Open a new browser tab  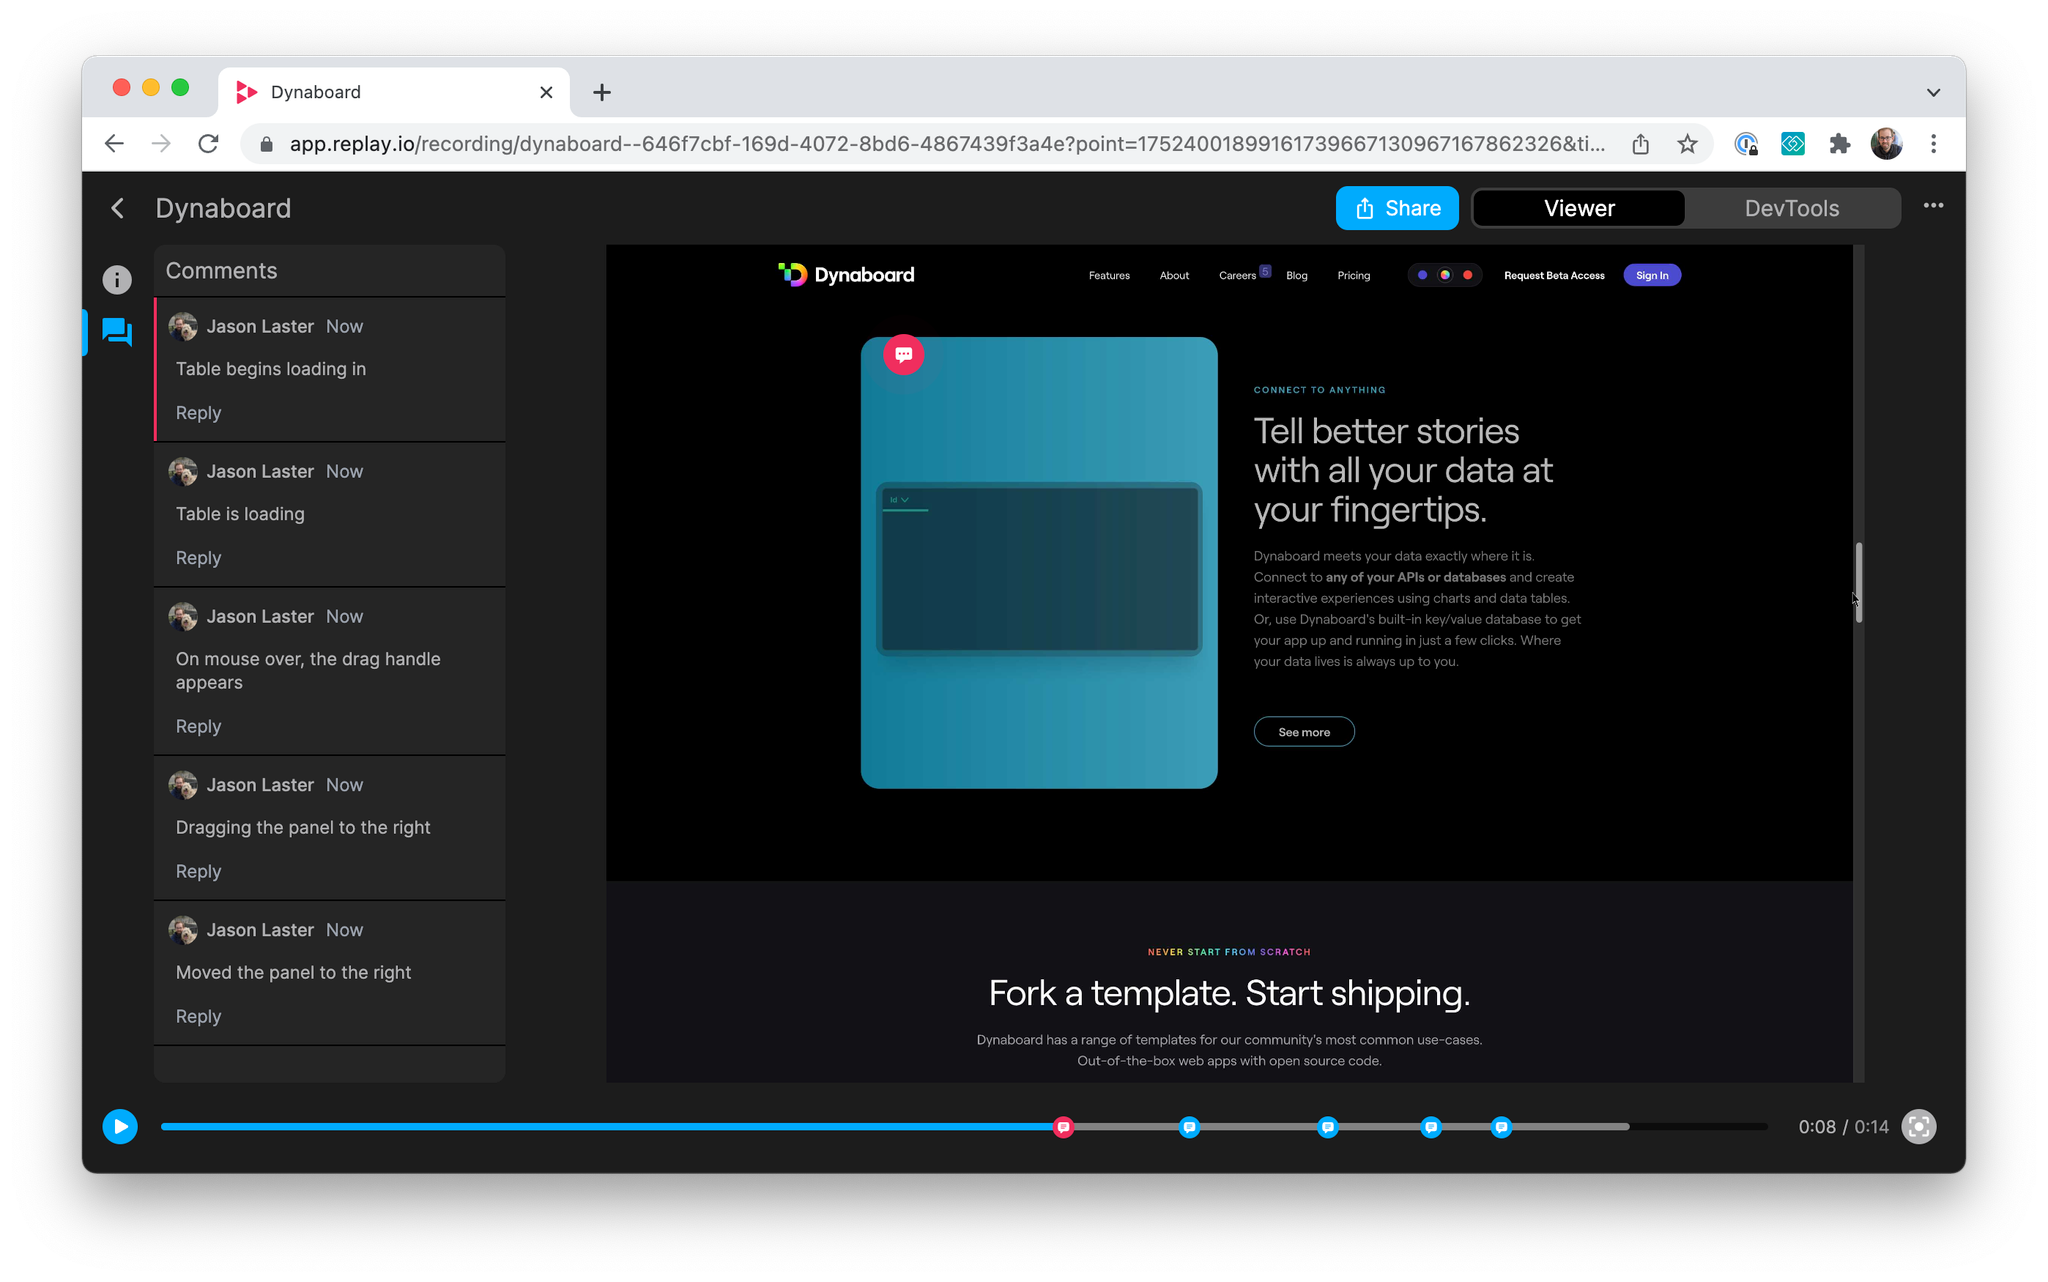pyautogui.click(x=601, y=92)
